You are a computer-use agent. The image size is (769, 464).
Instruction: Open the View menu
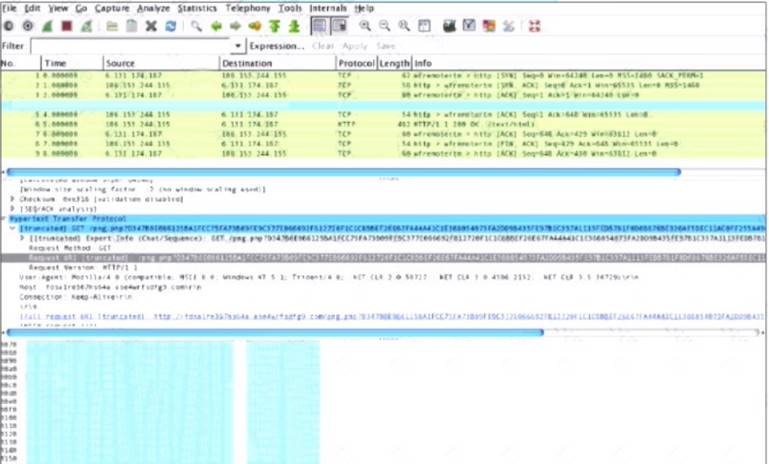tap(58, 8)
